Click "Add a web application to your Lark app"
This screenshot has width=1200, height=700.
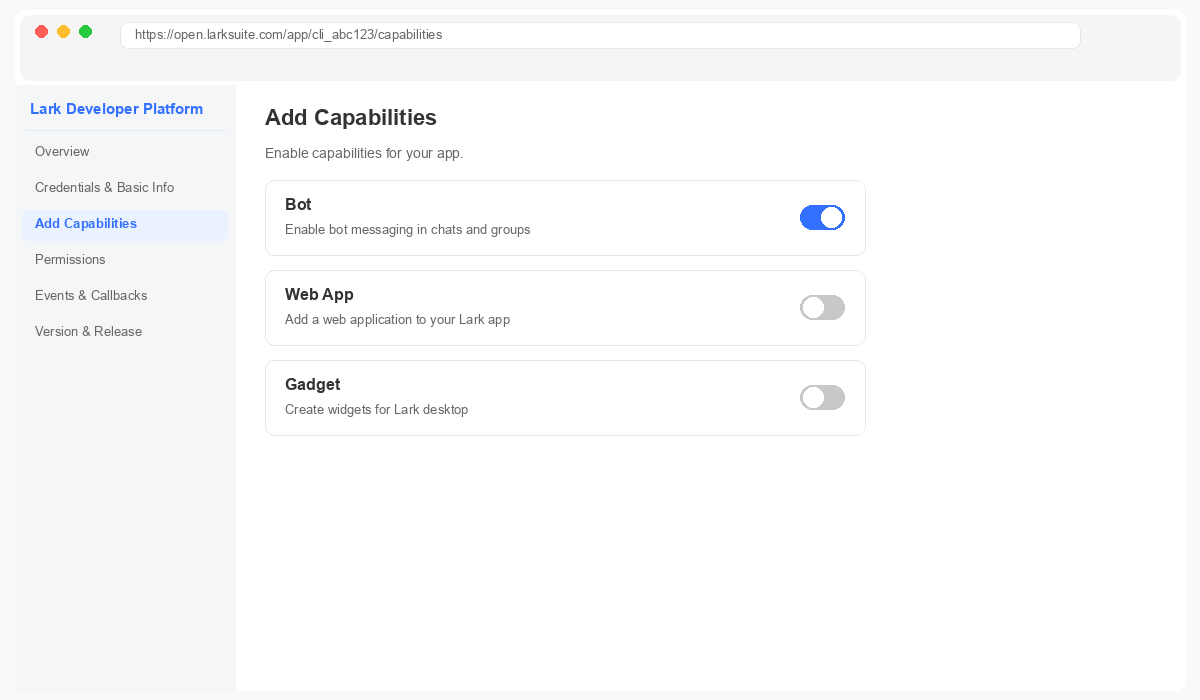coord(397,320)
